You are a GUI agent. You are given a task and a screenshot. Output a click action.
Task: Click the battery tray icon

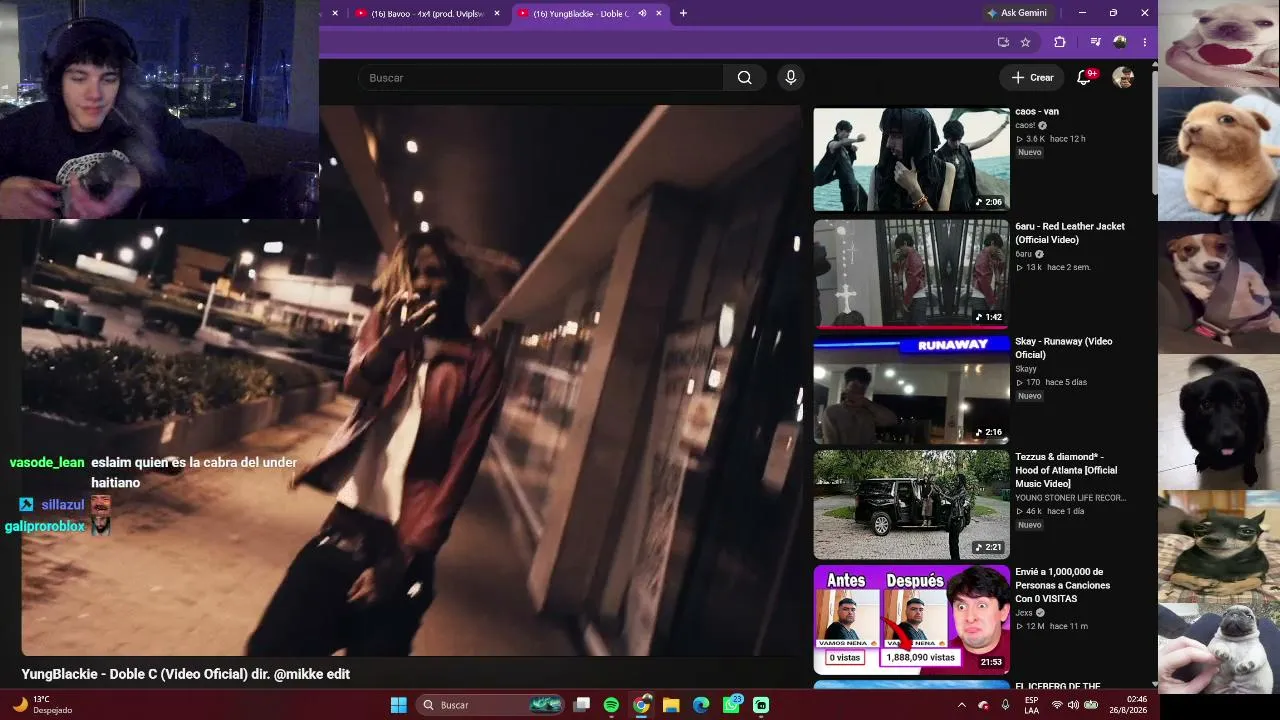[1090, 705]
